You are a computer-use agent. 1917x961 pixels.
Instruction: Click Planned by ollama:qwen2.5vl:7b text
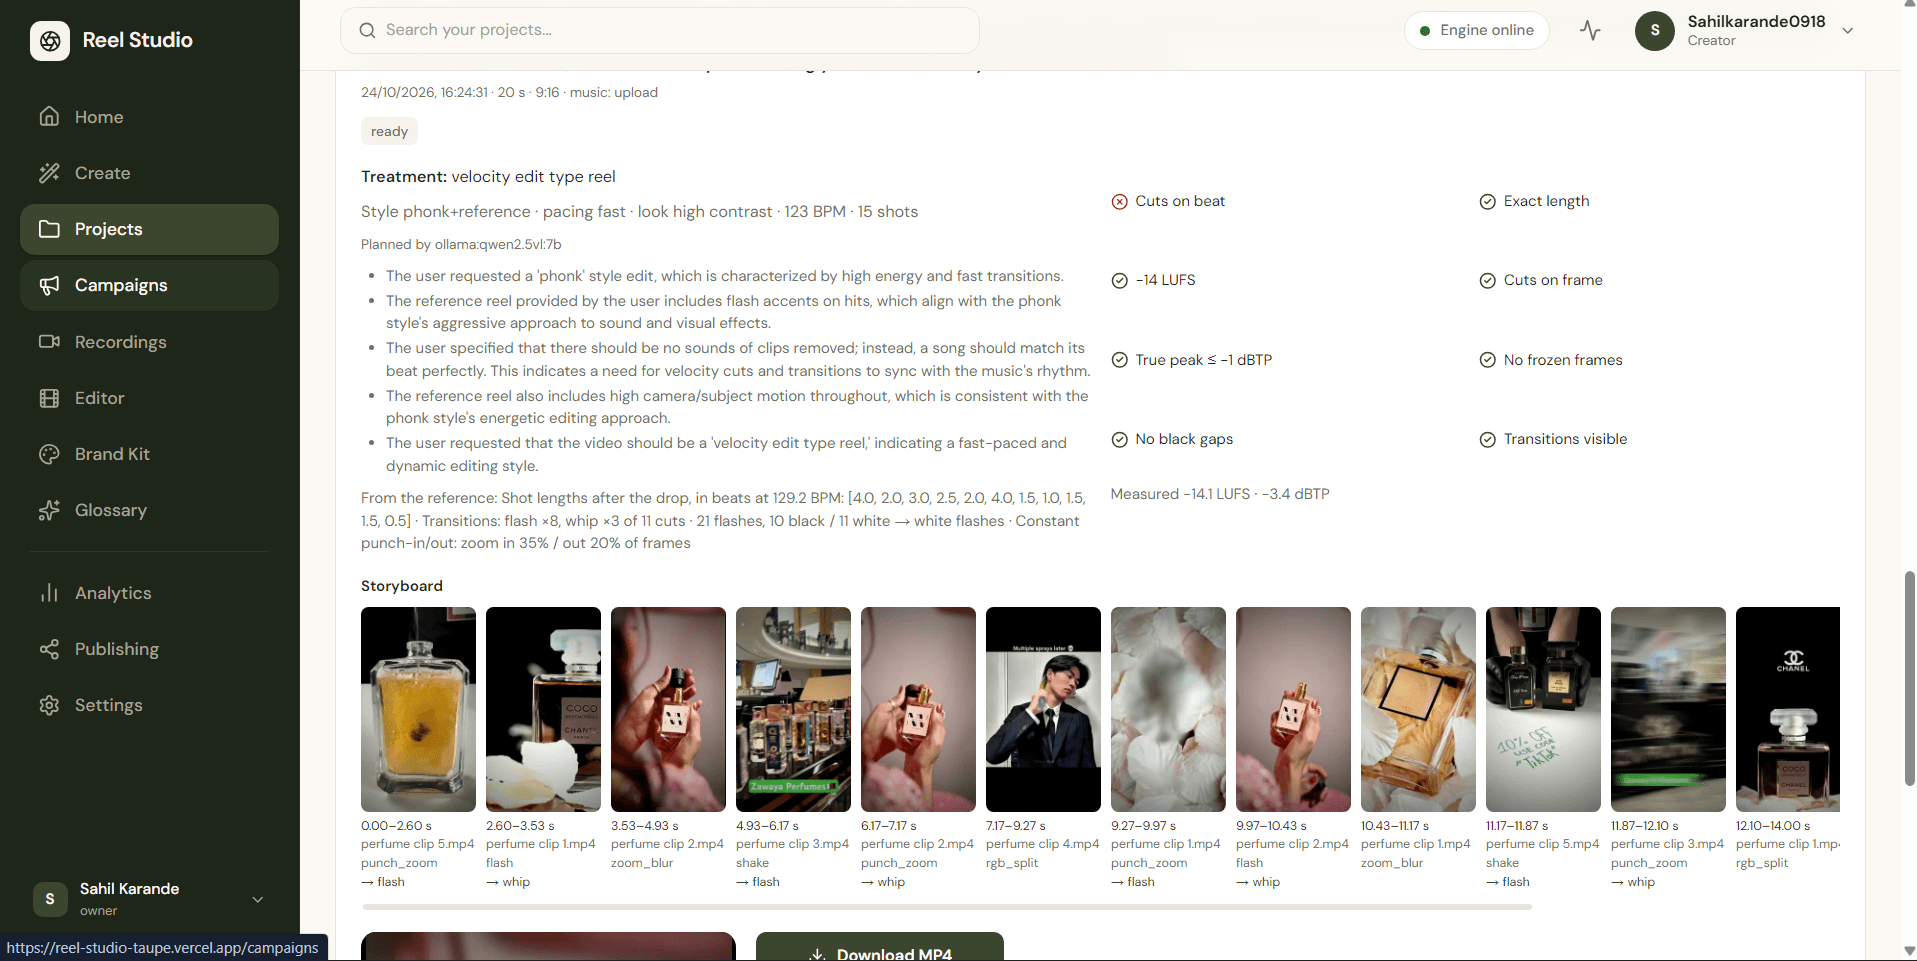click(461, 244)
